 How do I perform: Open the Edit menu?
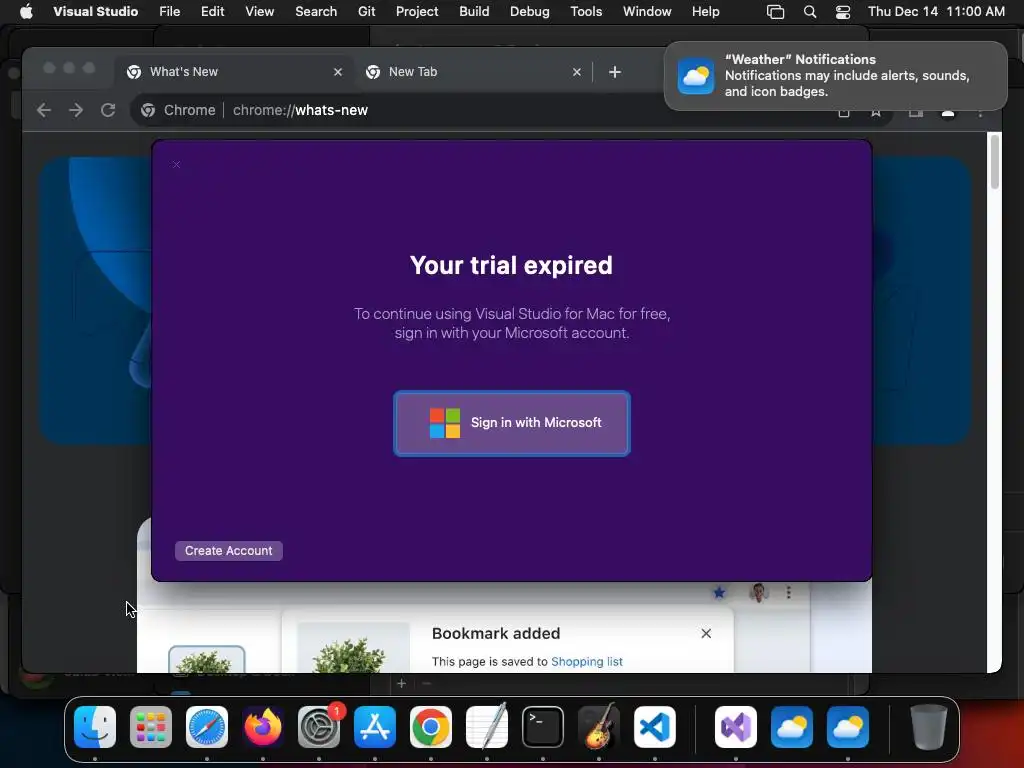(x=213, y=11)
